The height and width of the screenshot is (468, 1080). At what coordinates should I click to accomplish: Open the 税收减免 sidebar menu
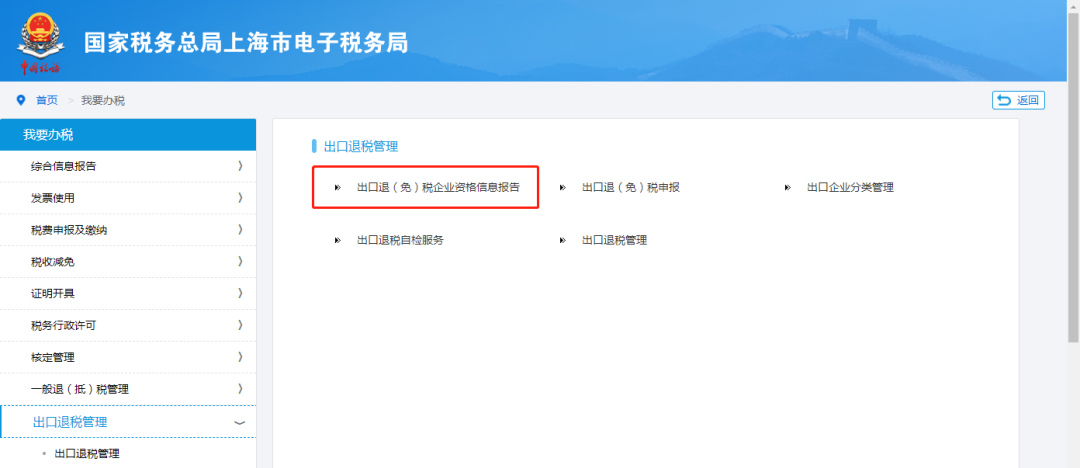click(x=128, y=262)
